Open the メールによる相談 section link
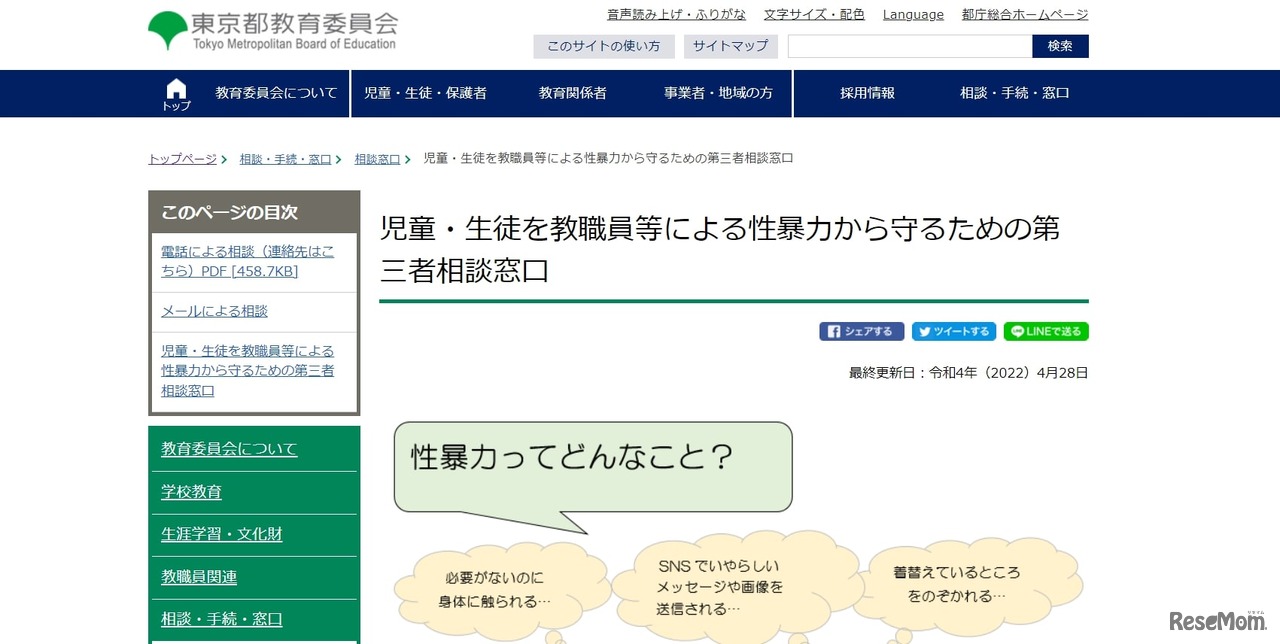The width and height of the screenshot is (1280, 644). point(216,310)
